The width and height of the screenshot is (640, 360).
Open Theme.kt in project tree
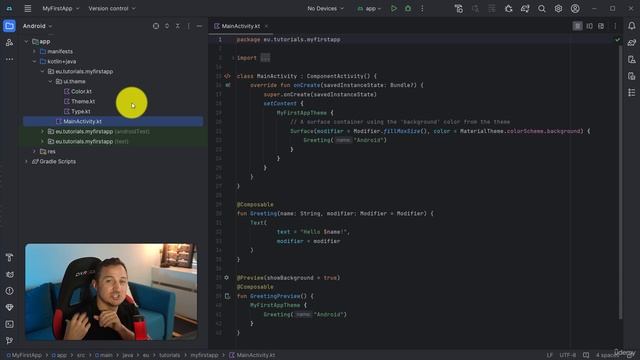pyautogui.click(x=79, y=101)
